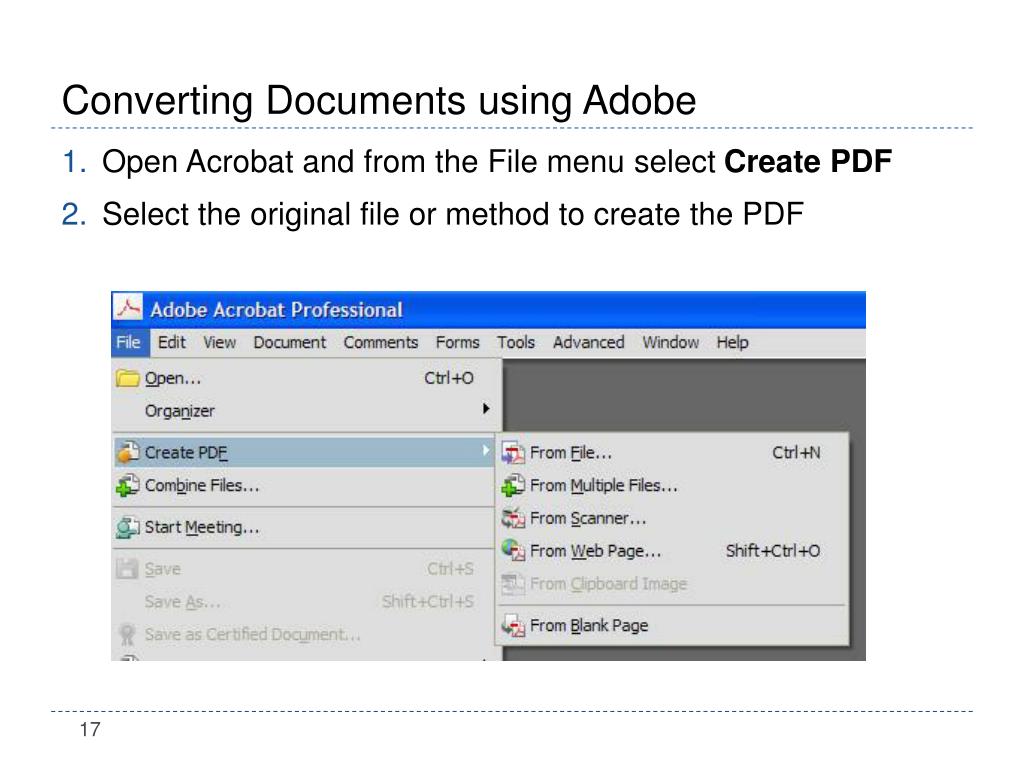Click the Shift+Ctrl+O shortcut text
1024x768 pixels.
point(773,551)
